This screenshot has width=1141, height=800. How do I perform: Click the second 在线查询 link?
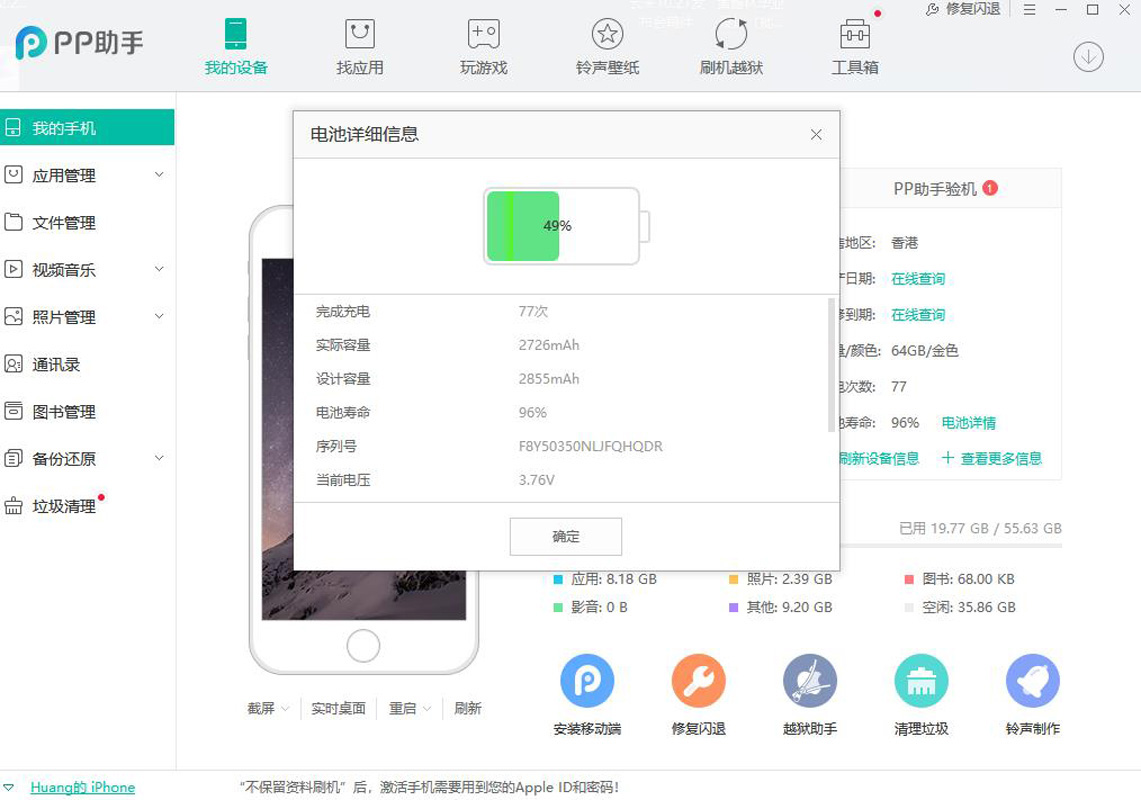[918, 314]
